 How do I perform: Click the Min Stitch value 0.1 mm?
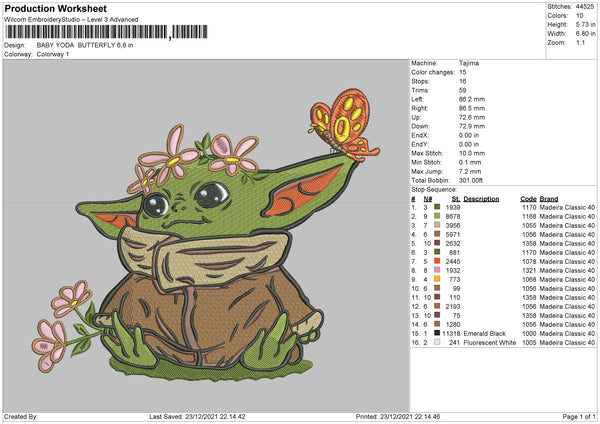tap(470, 162)
